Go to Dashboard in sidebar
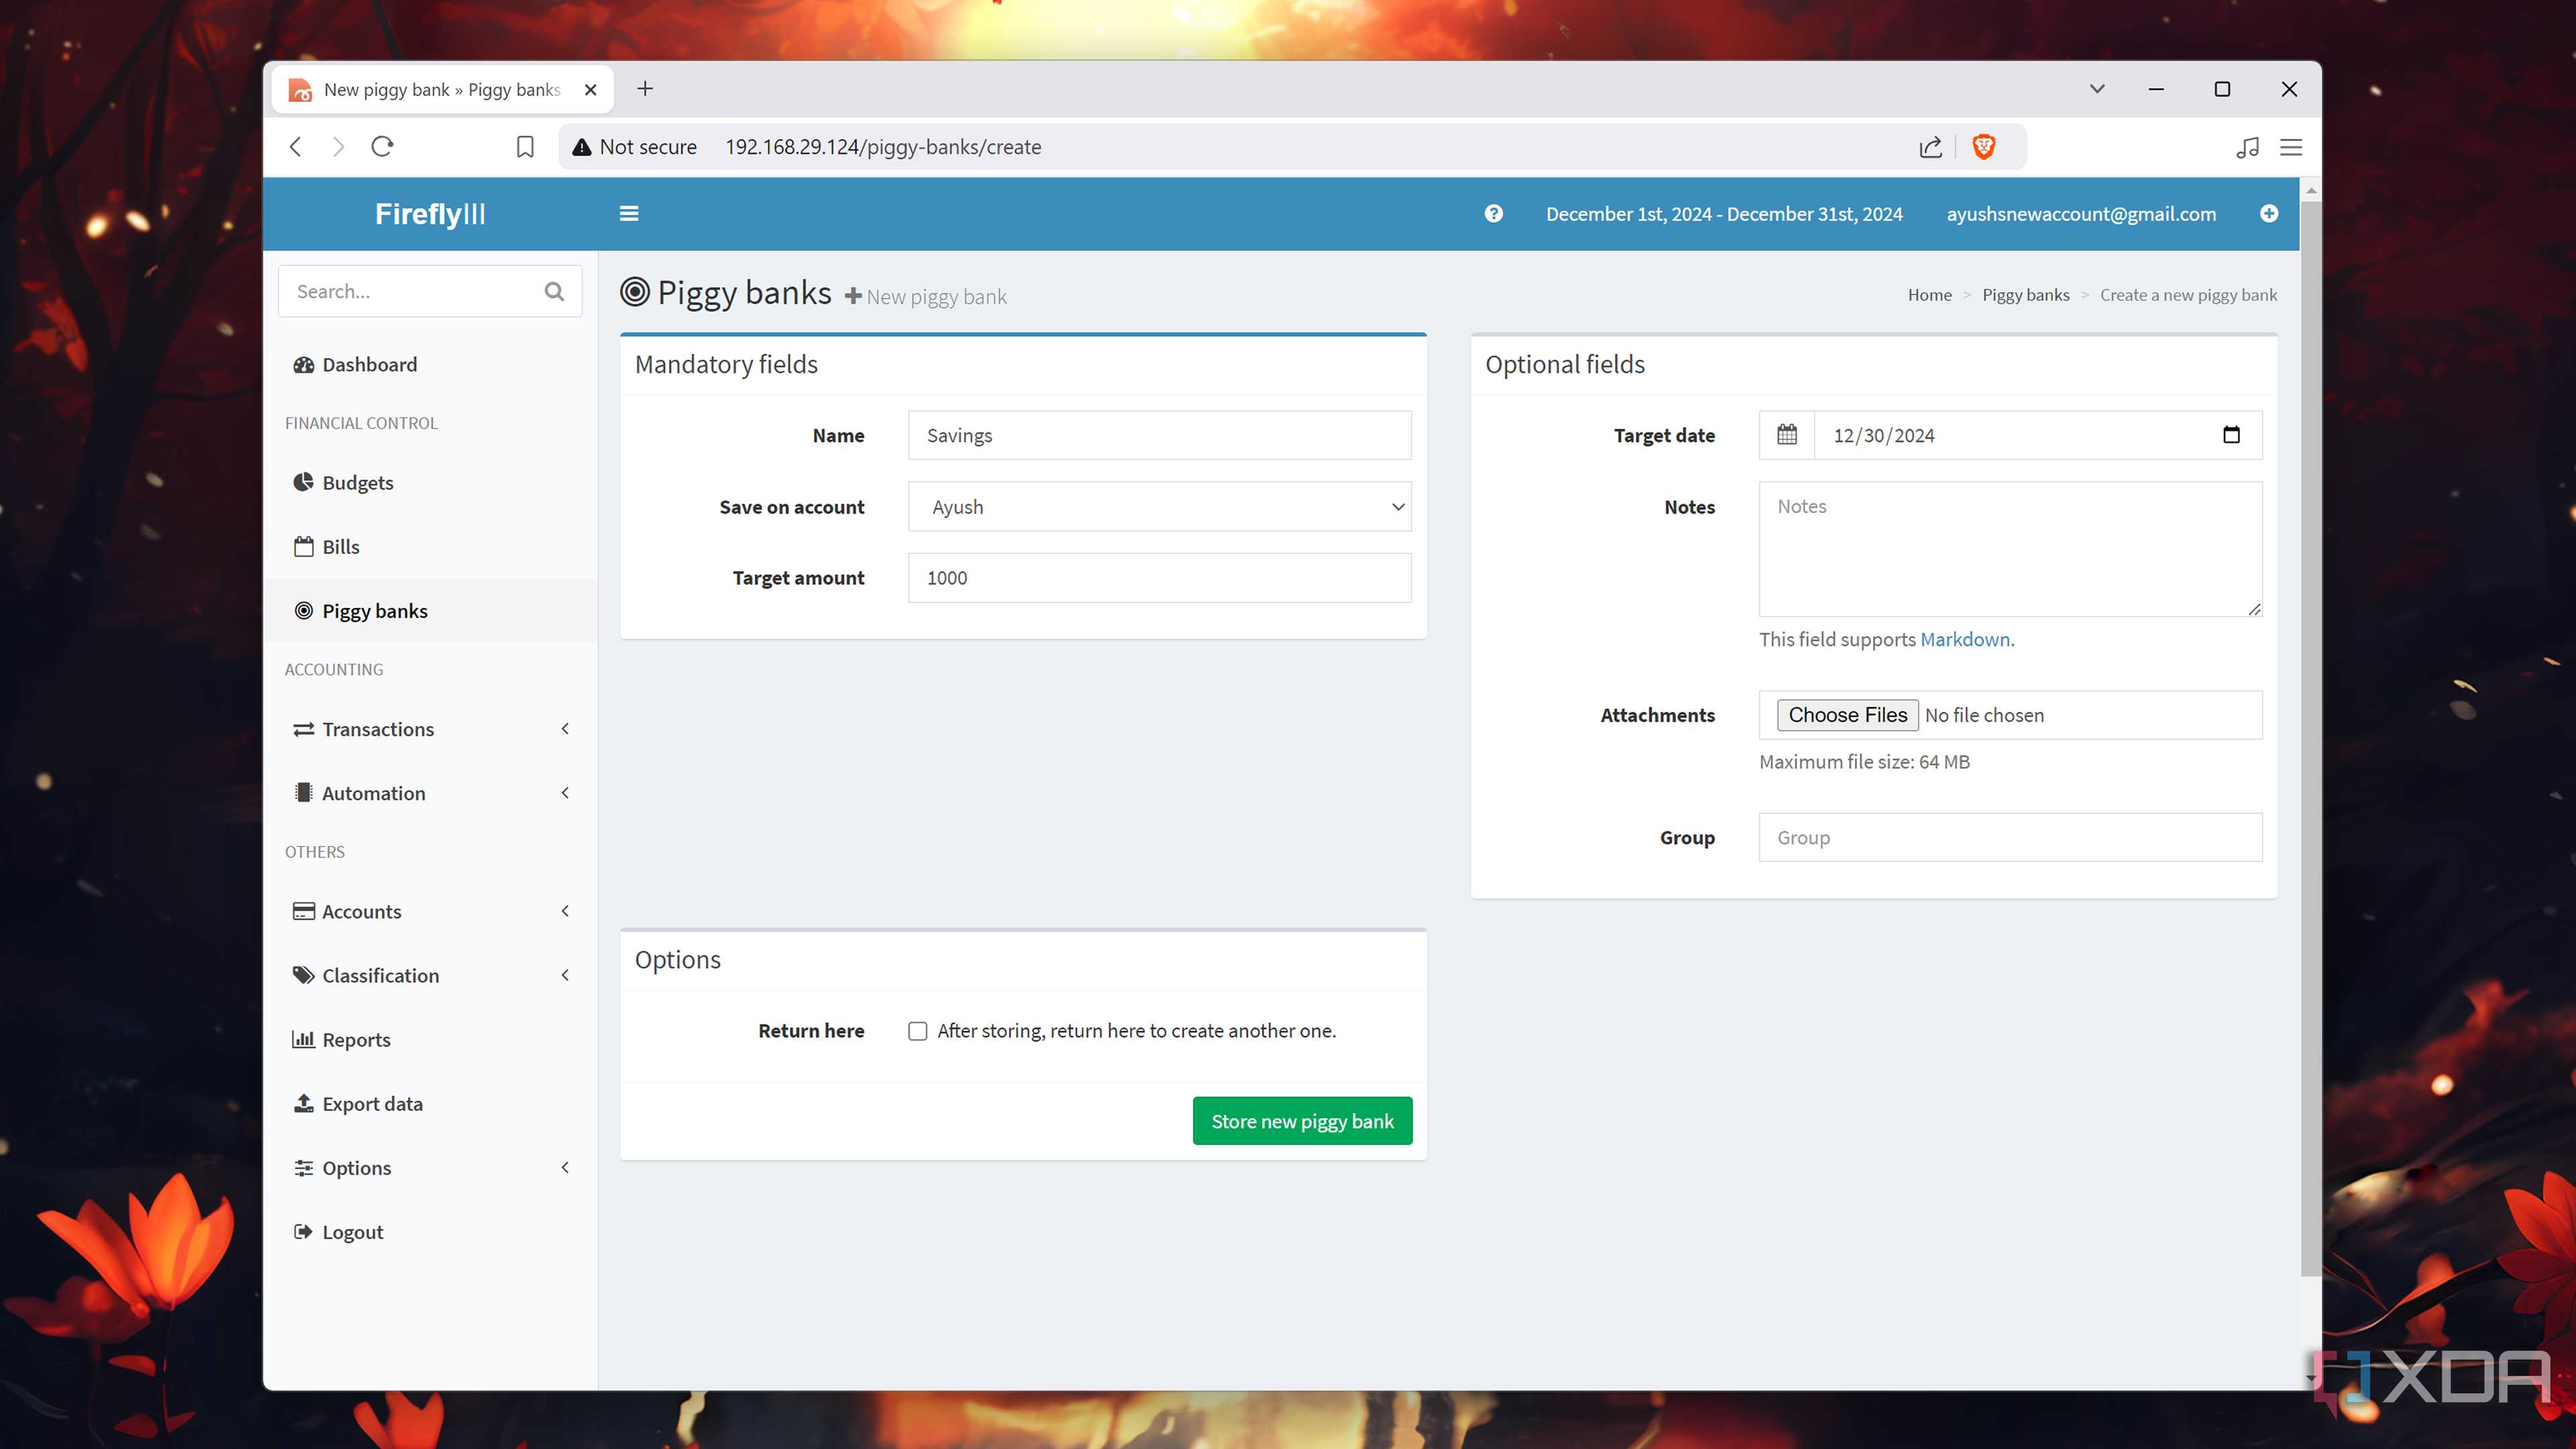This screenshot has height=1449, width=2576. (431, 365)
